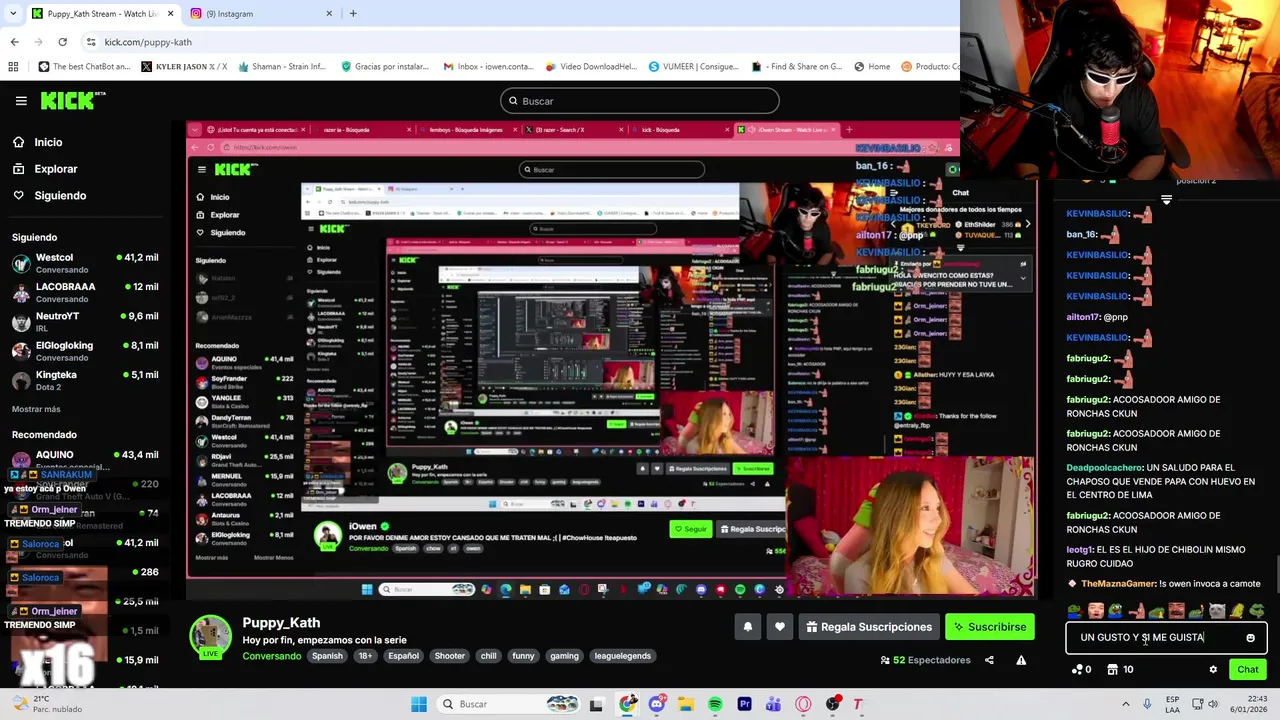Show hidden system tray icons
Viewport: 1280px width, 720px height.
1126,704
